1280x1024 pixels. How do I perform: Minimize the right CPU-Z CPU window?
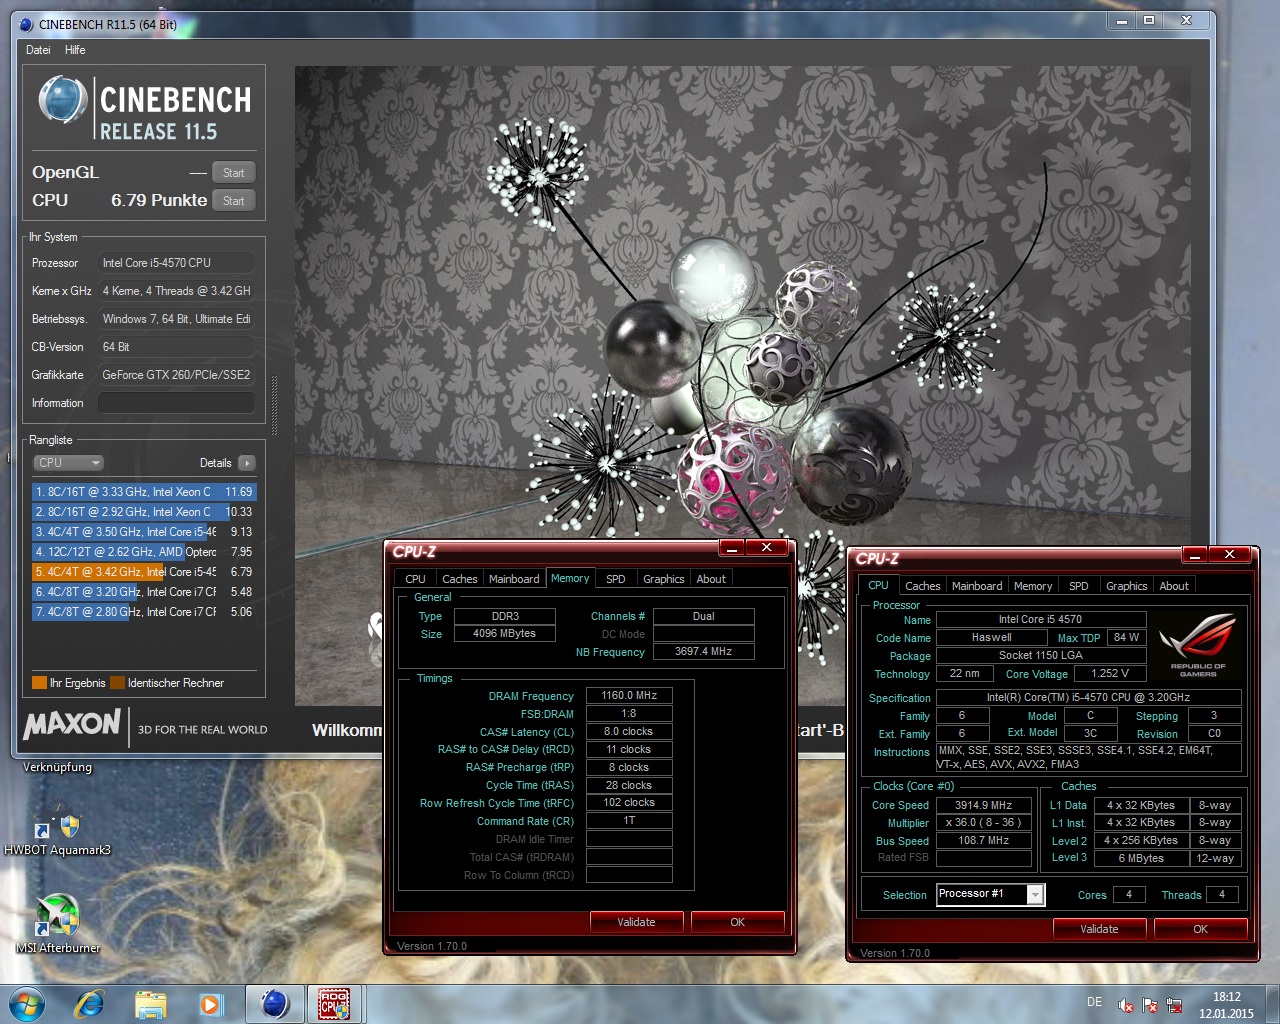click(x=1194, y=554)
